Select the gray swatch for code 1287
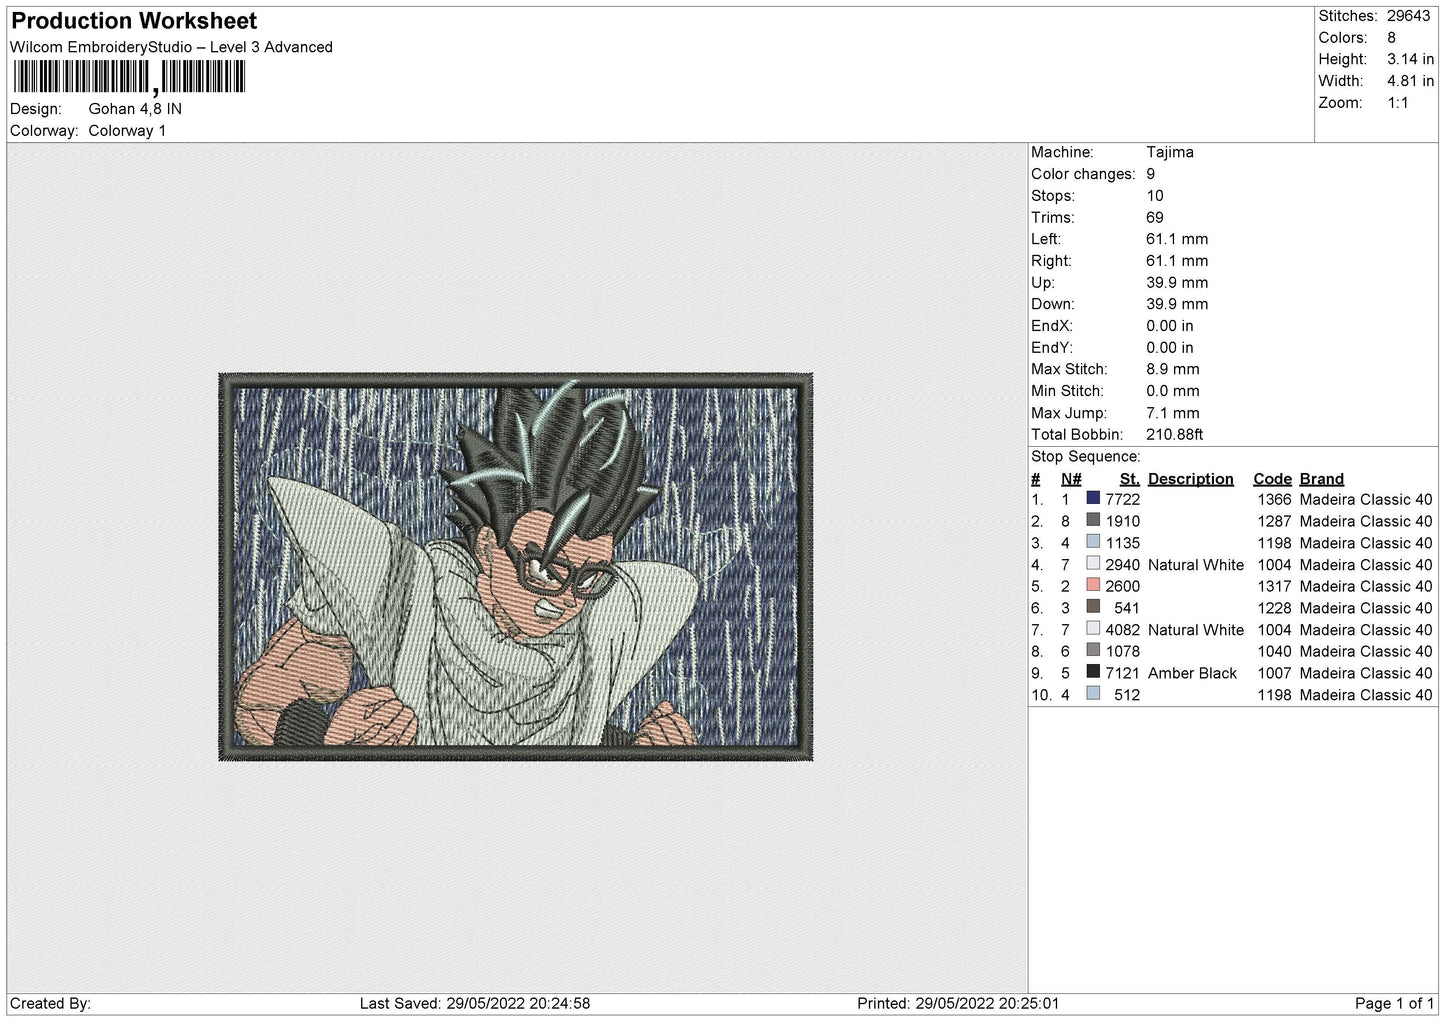 (1093, 521)
